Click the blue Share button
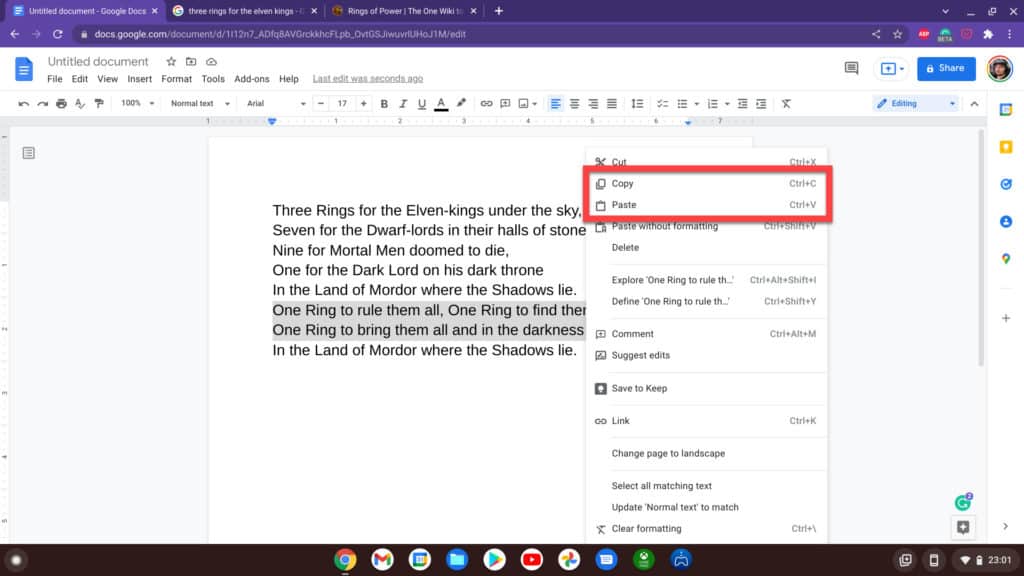The height and width of the screenshot is (576, 1024). [x=946, y=68]
